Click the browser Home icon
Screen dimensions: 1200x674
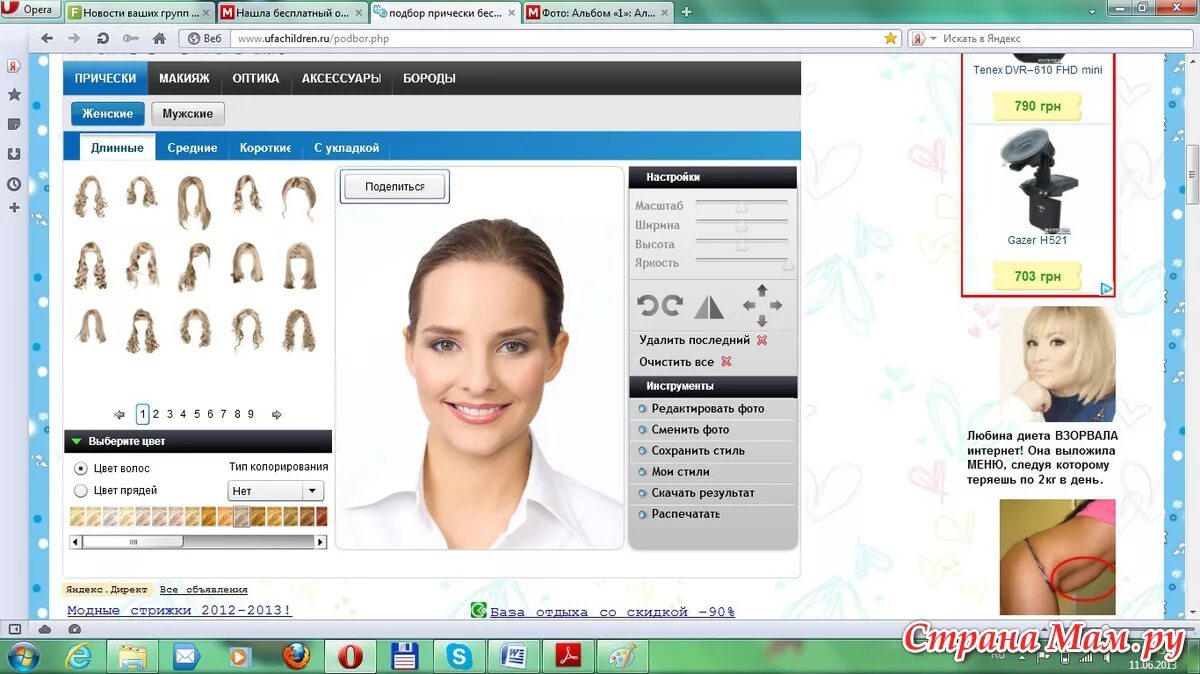click(x=158, y=38)
